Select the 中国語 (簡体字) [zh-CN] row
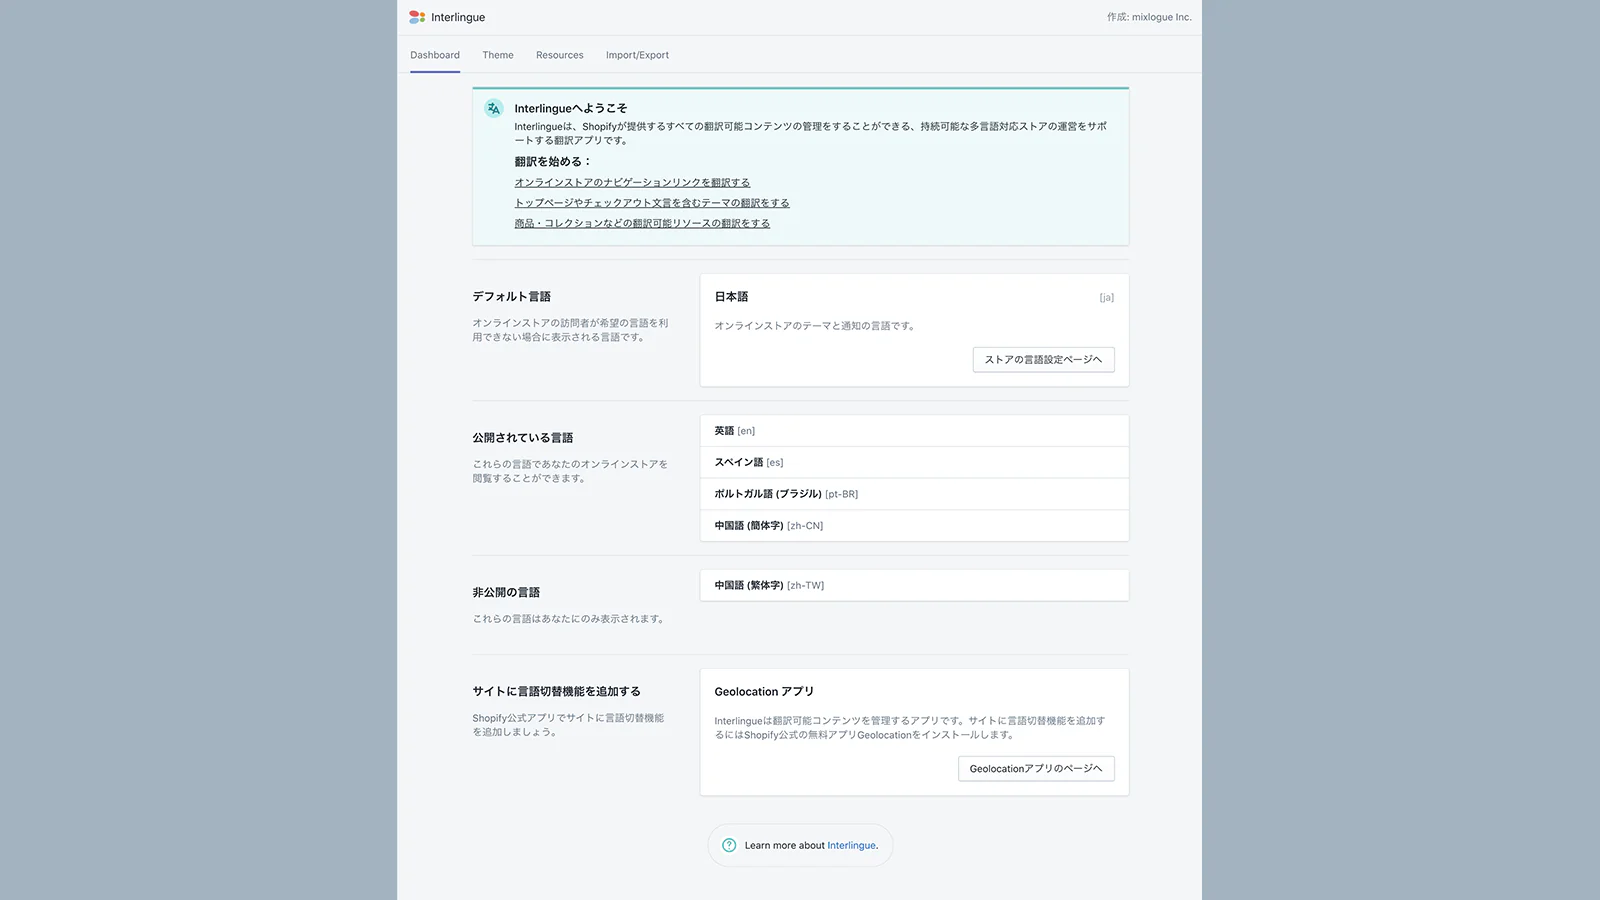The width and height of the screenshot is (1600, 900). tap(914, 525)
